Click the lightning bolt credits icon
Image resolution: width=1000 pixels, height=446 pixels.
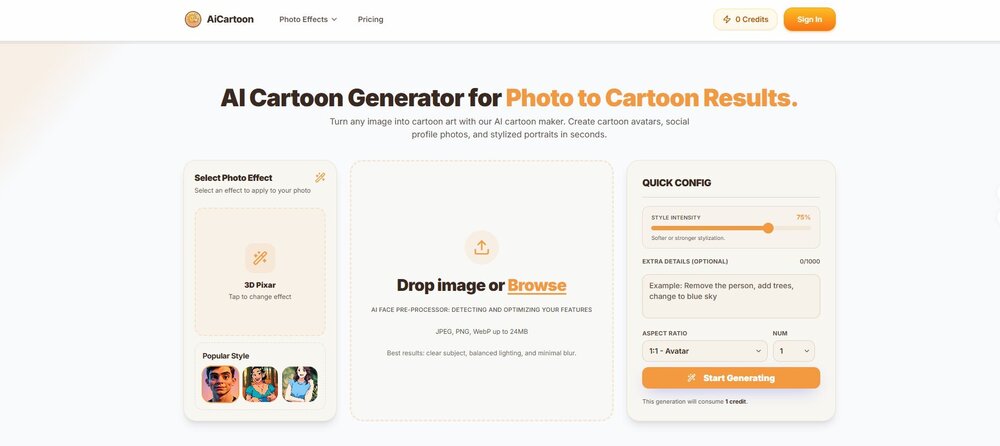(727, 19)
